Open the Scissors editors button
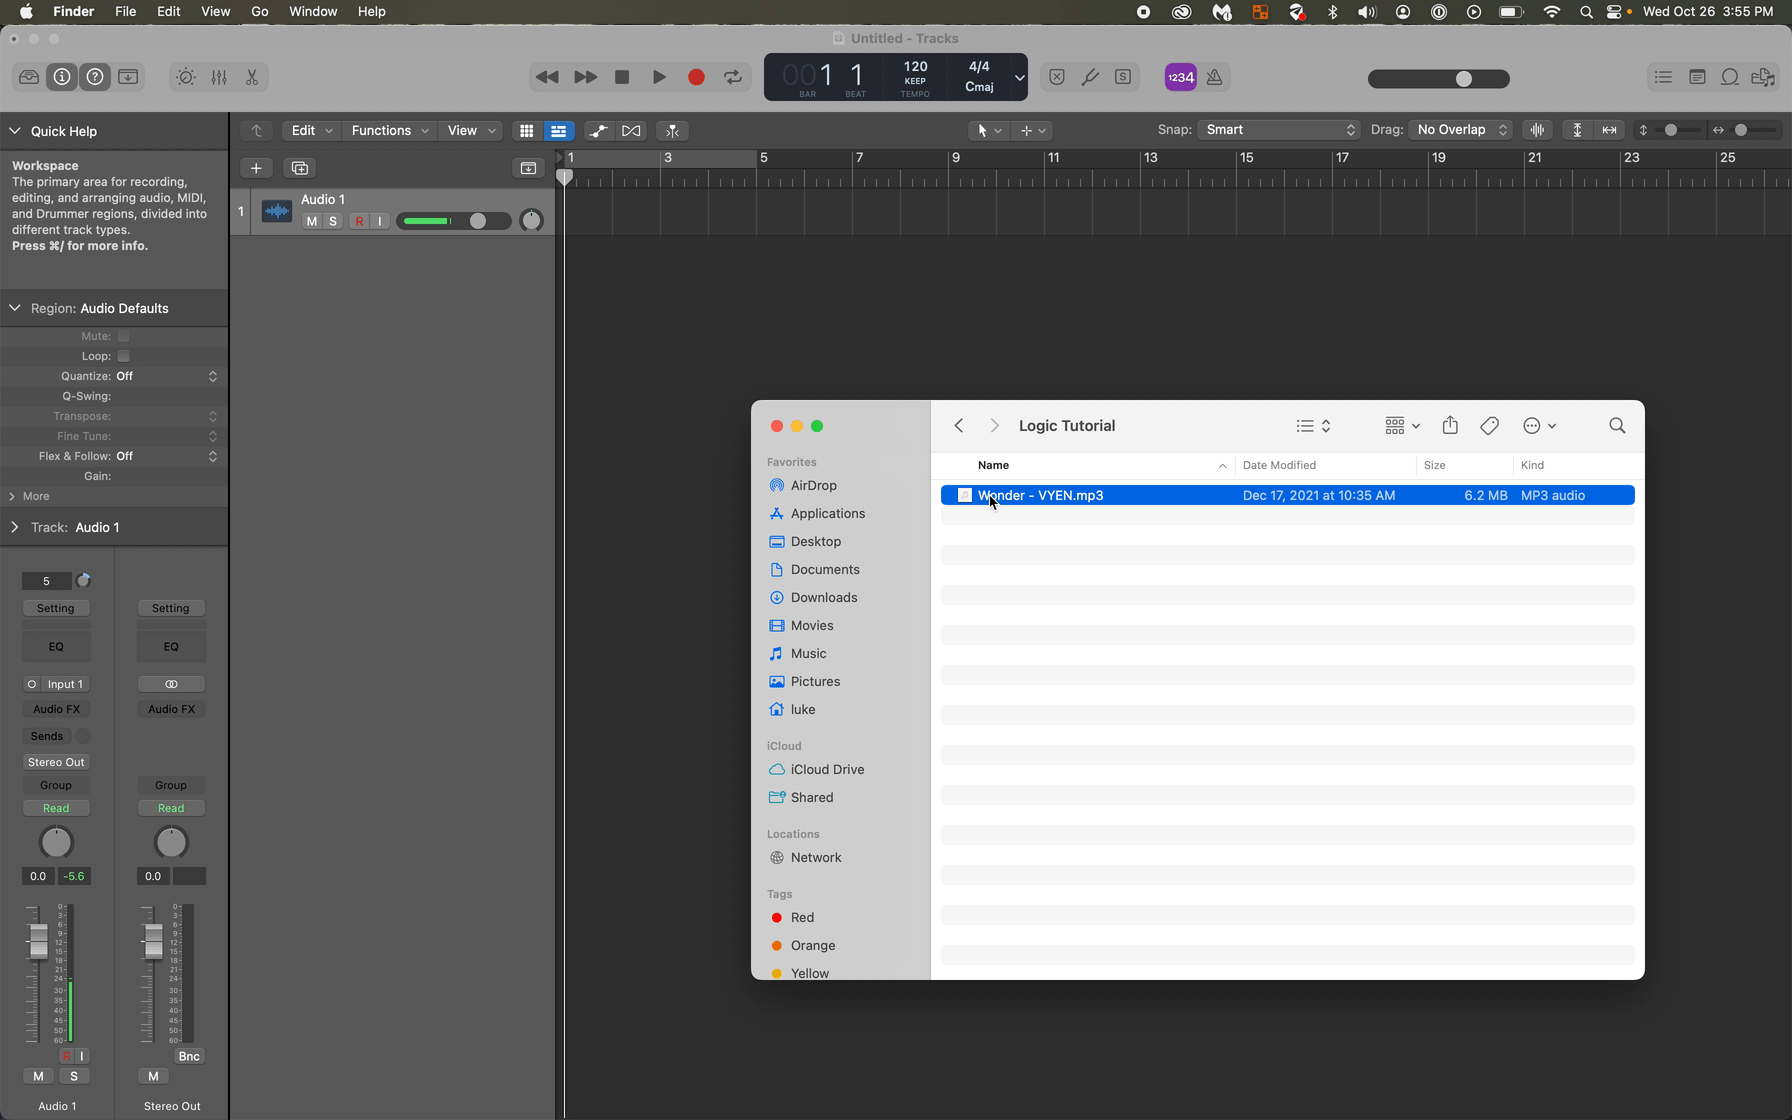 (x=252, y=77)
